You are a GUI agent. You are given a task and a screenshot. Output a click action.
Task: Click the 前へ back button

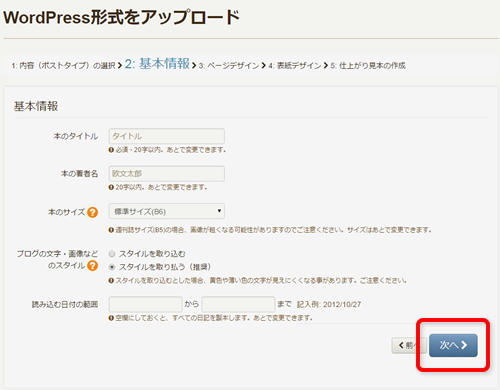click(x=409, y=345)
